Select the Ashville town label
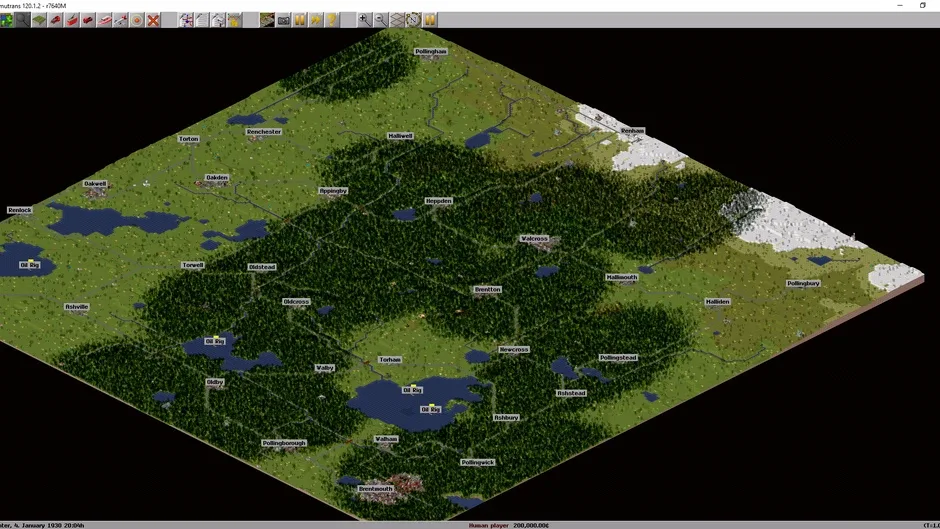The width and height of the screenshot is (940, 529). (77, 306)
